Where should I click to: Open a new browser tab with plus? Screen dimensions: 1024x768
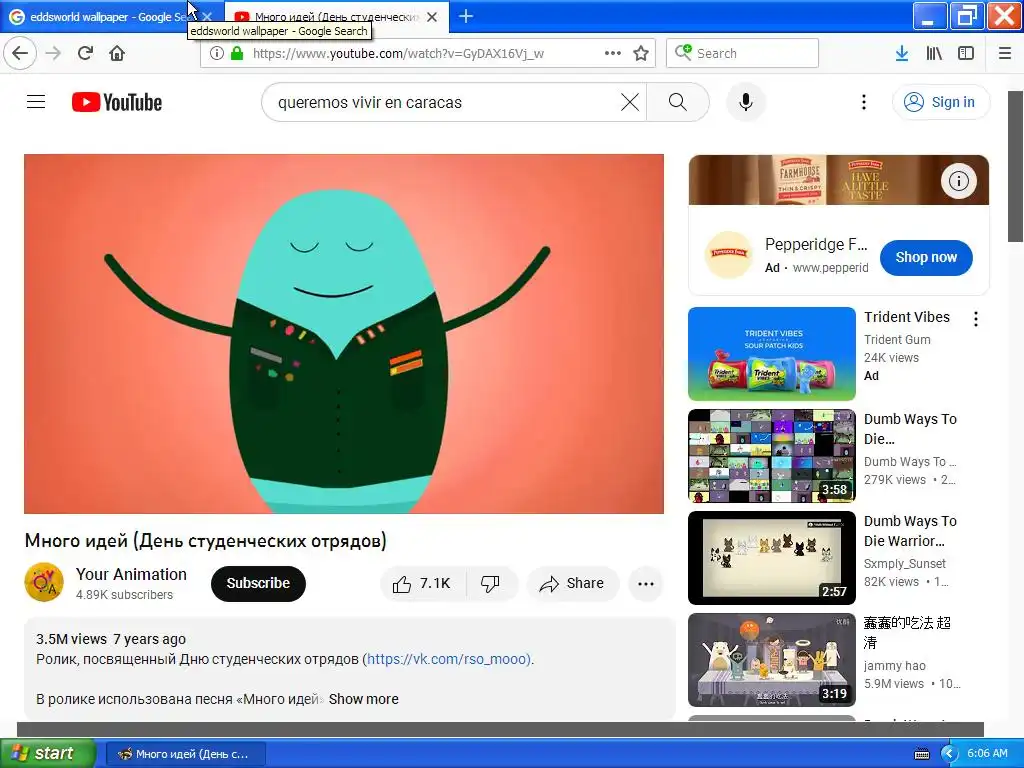466,16
